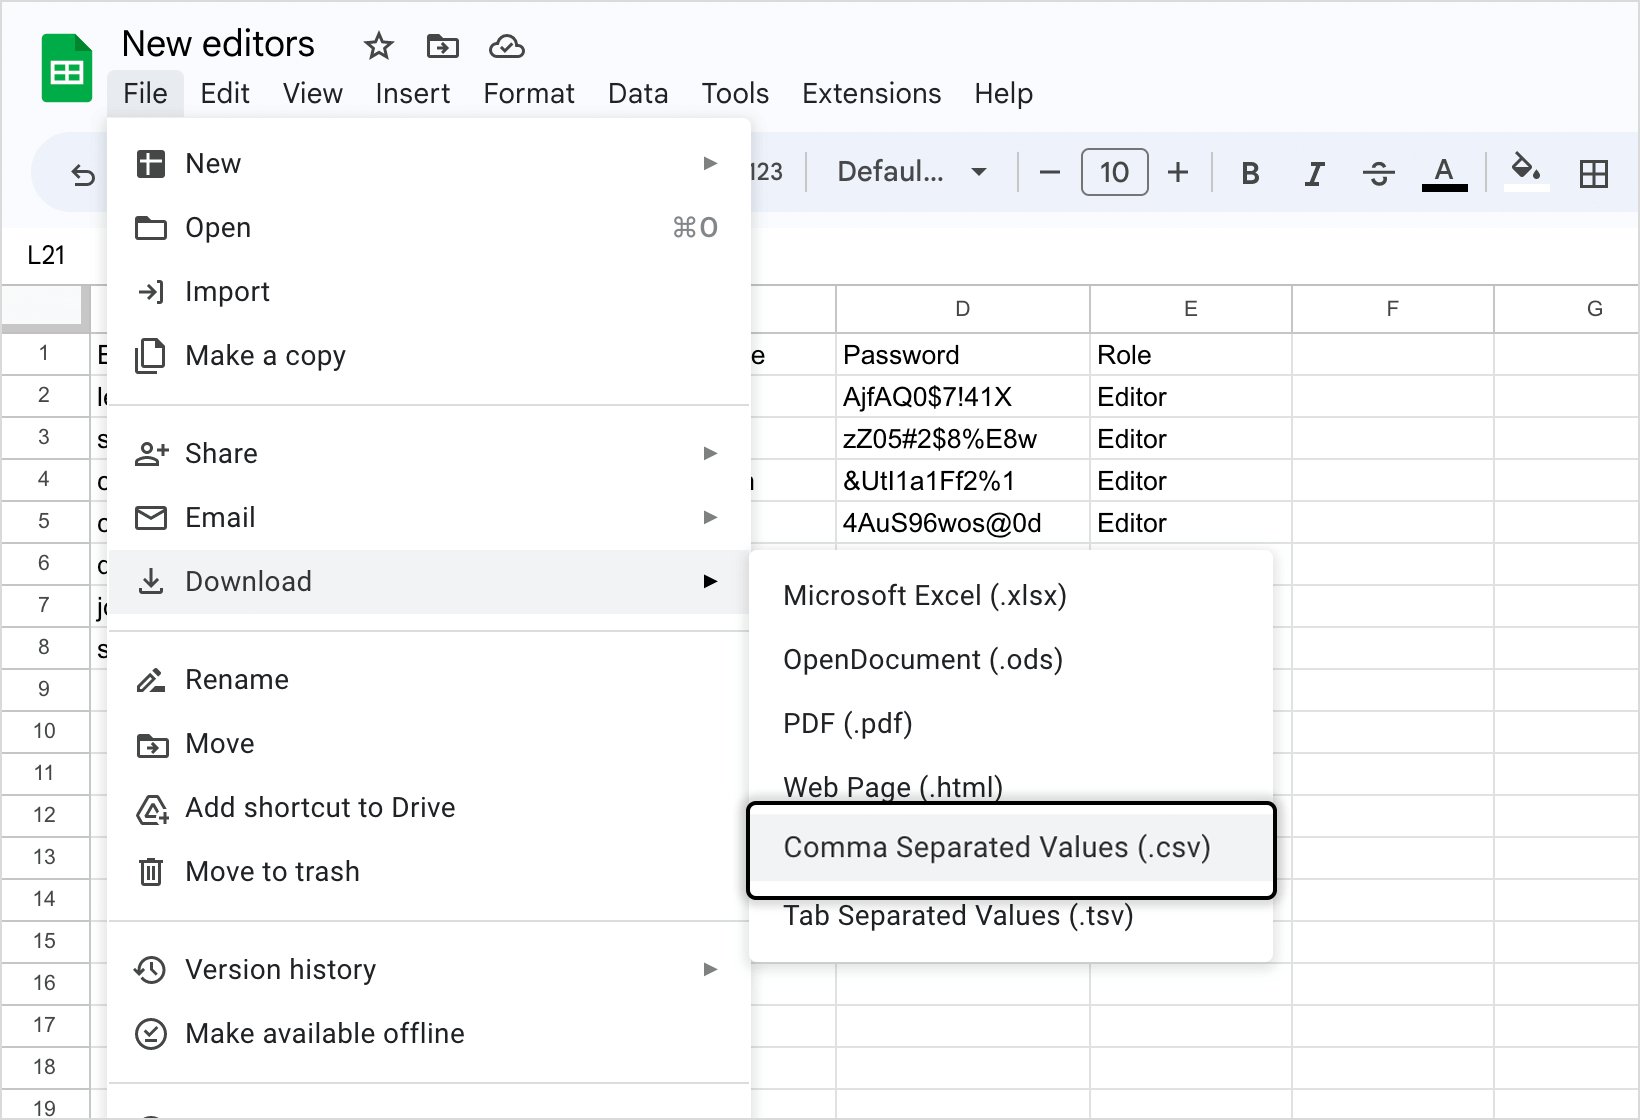This screenshot has width=1640, height=1120.
Task: Choose Import from File menu
Action: 429,292
